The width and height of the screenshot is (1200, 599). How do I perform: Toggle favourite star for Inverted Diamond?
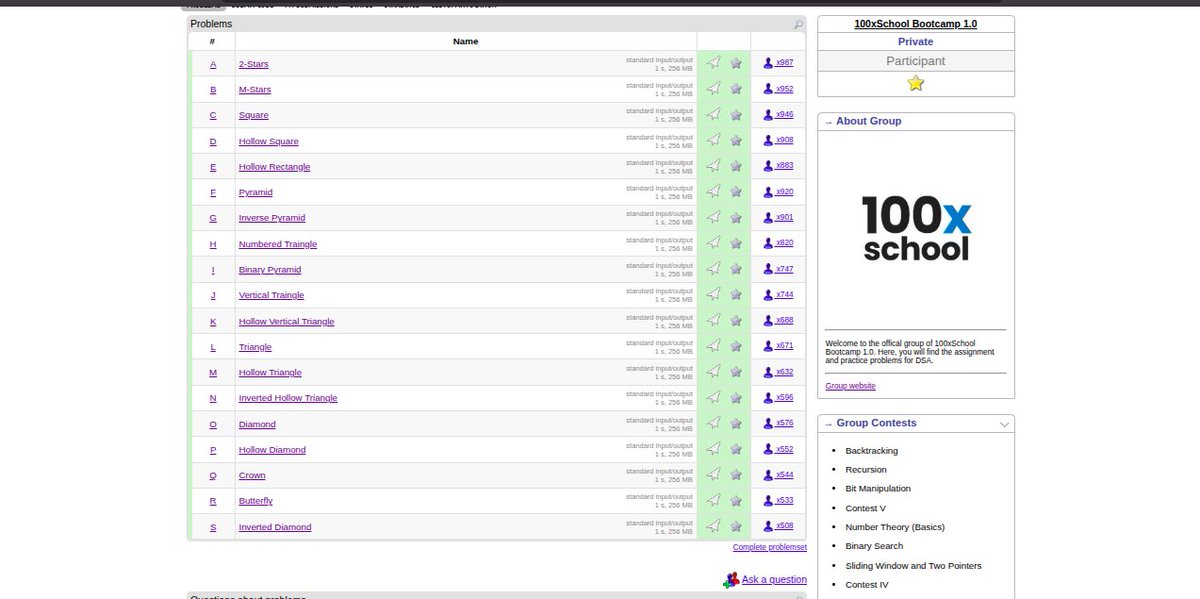pos(736,526)
